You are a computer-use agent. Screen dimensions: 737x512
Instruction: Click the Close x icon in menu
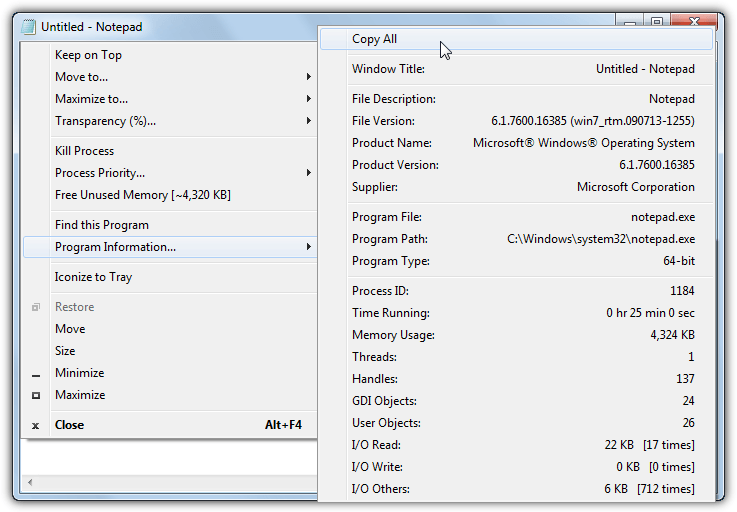[x=36, y=425]
